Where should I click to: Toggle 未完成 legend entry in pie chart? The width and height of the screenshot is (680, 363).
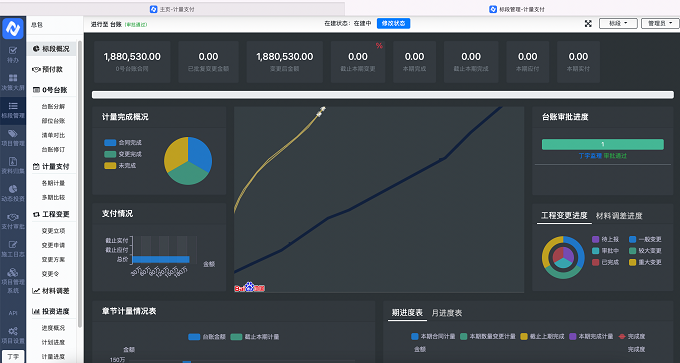[x=120, y=166]
